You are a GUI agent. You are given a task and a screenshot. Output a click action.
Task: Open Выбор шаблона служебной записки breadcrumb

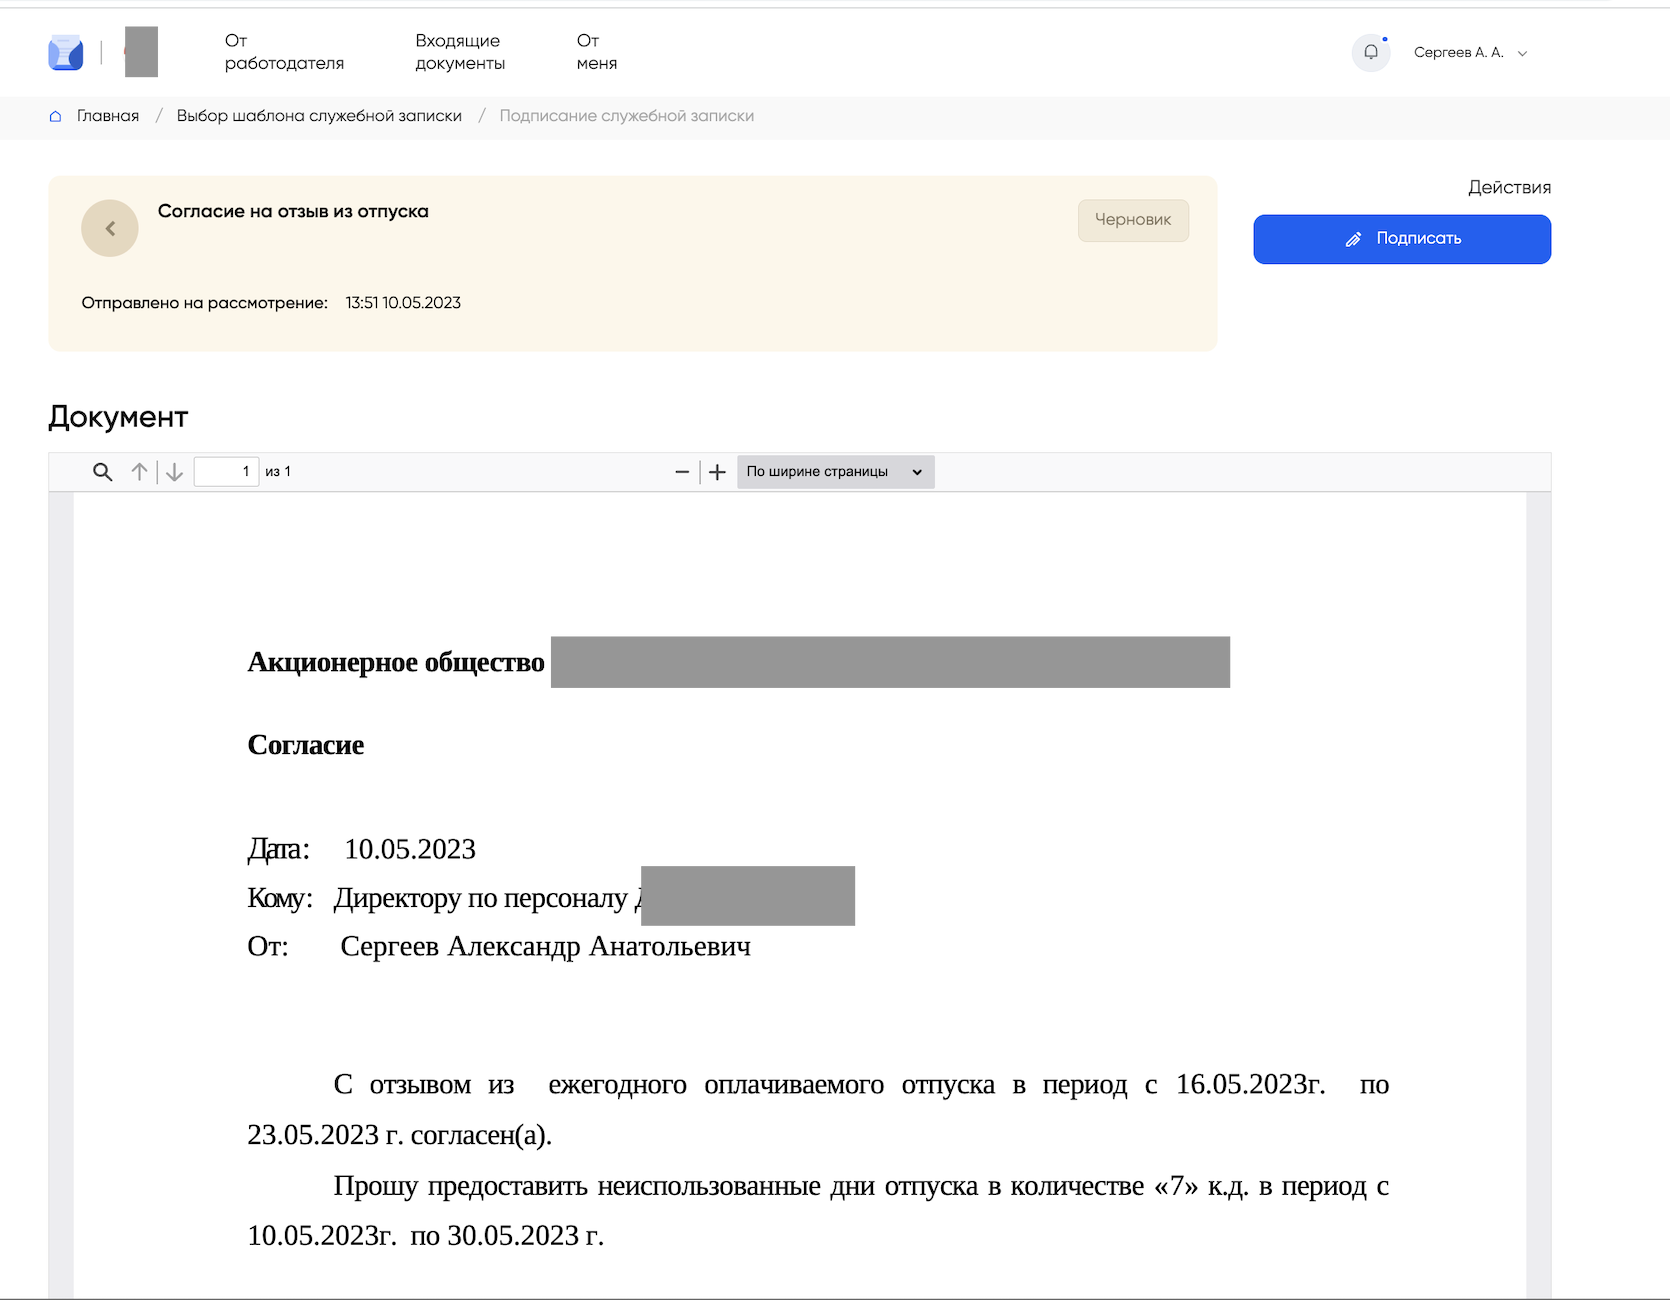click(x=319, y=116)
